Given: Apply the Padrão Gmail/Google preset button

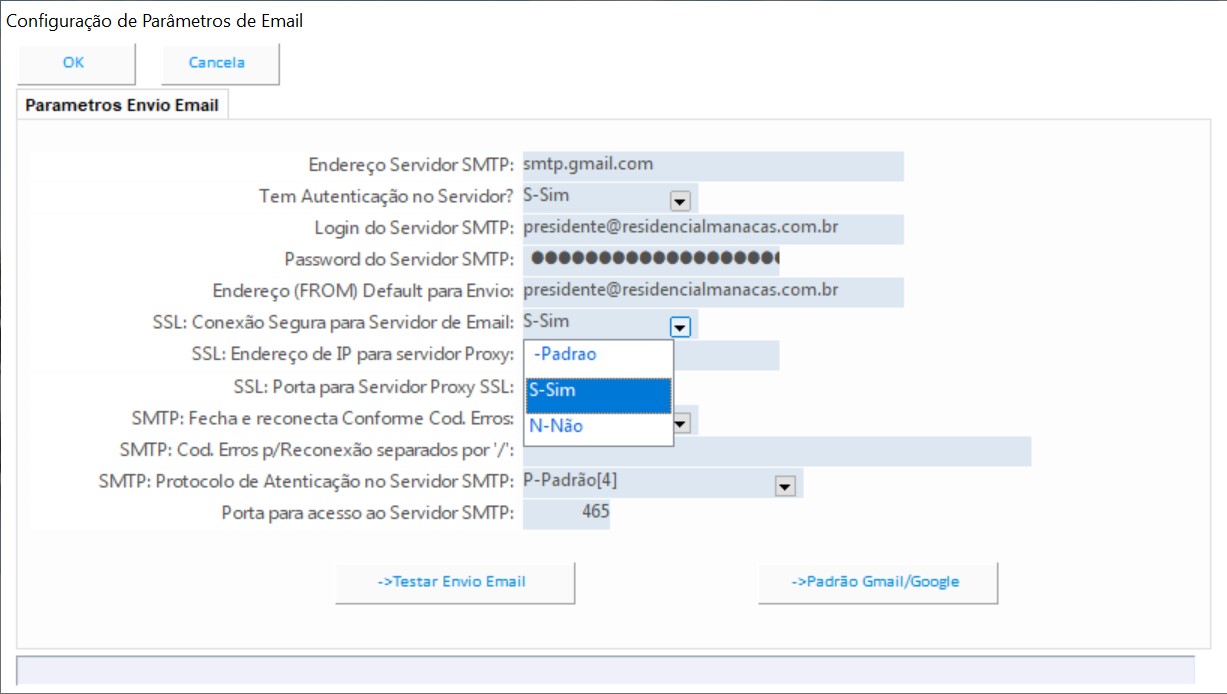Looking at the screenshot, I should click(x=876, y=582).
